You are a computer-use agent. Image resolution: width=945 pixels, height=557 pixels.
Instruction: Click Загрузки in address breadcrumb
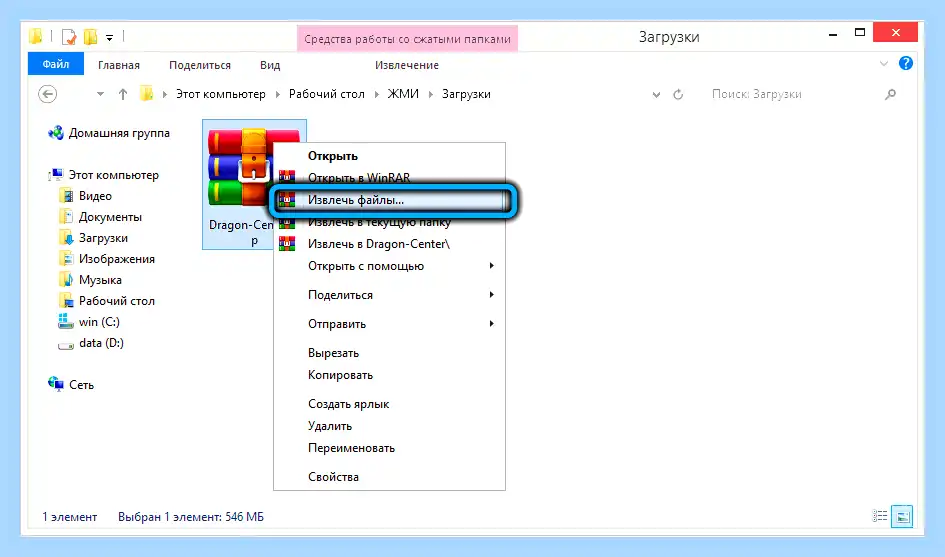point(466,94)
